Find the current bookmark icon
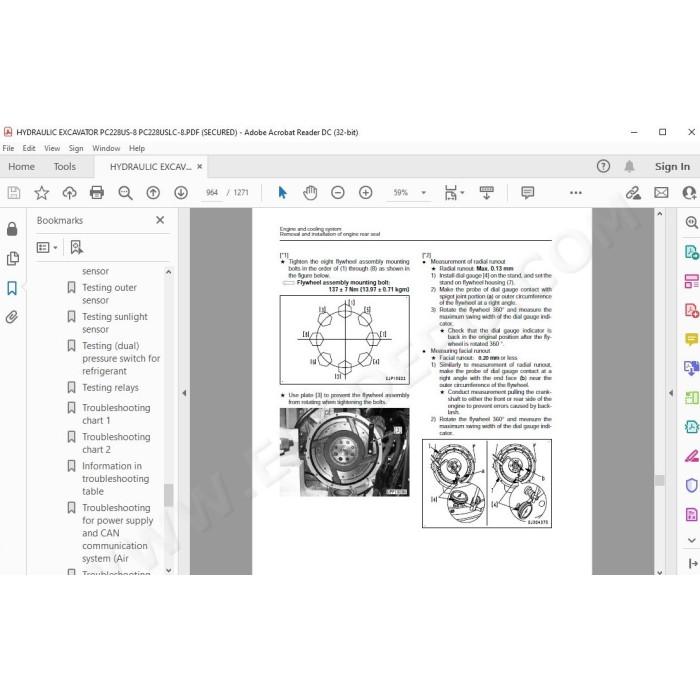 [x=76, y=247]
